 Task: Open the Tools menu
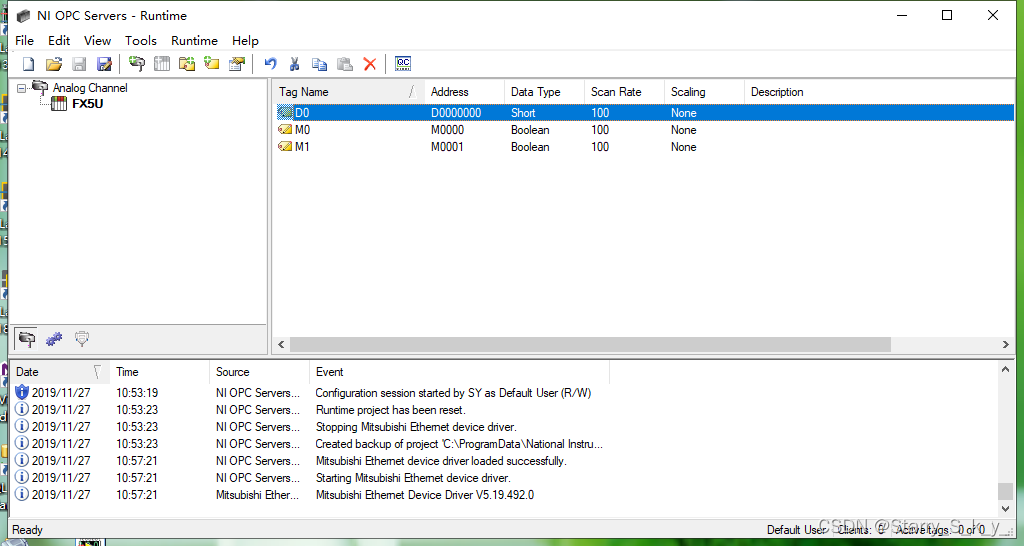(x=140, y=40)
